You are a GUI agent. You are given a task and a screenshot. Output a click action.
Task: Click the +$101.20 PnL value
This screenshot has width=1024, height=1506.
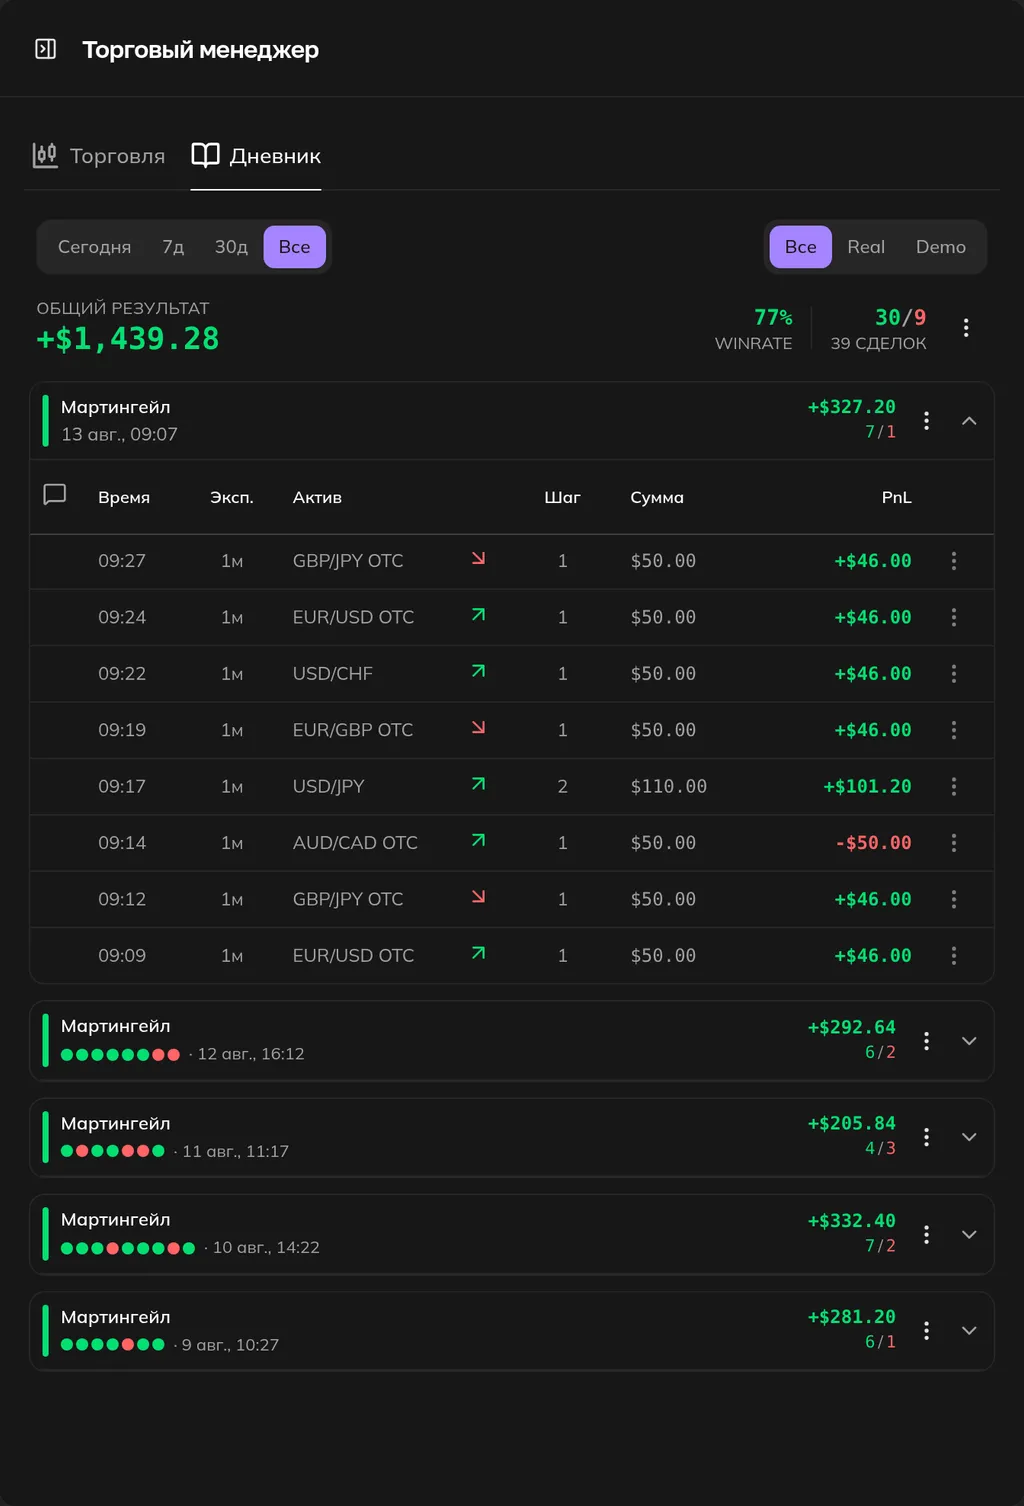tap(867, 787)
